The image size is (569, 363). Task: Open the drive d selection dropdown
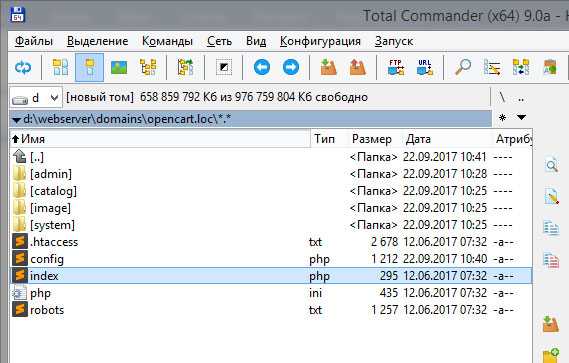pos(36,98)
